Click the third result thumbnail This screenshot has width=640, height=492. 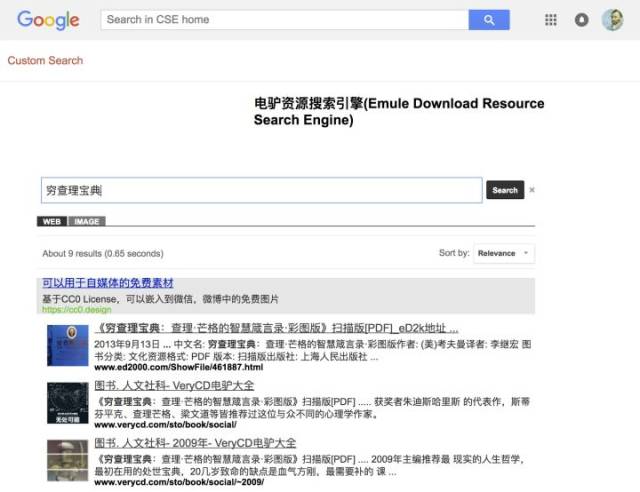[68, 461]
